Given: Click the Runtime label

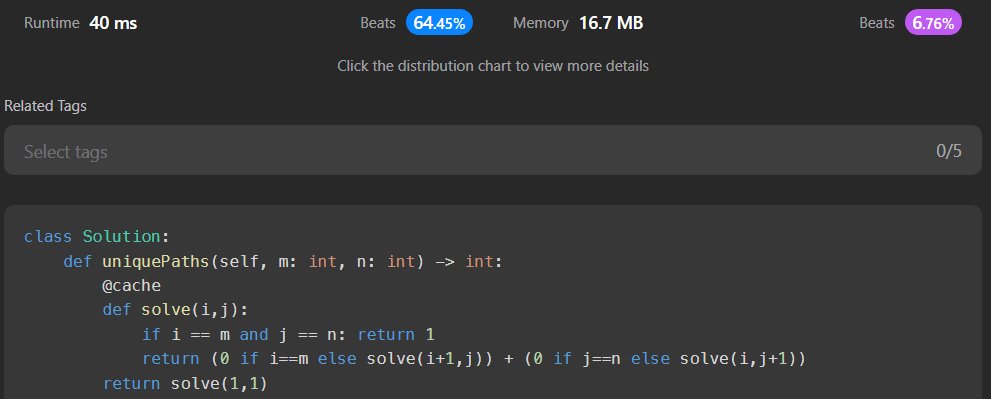Looking at the screenshot, I should point(52,23).
